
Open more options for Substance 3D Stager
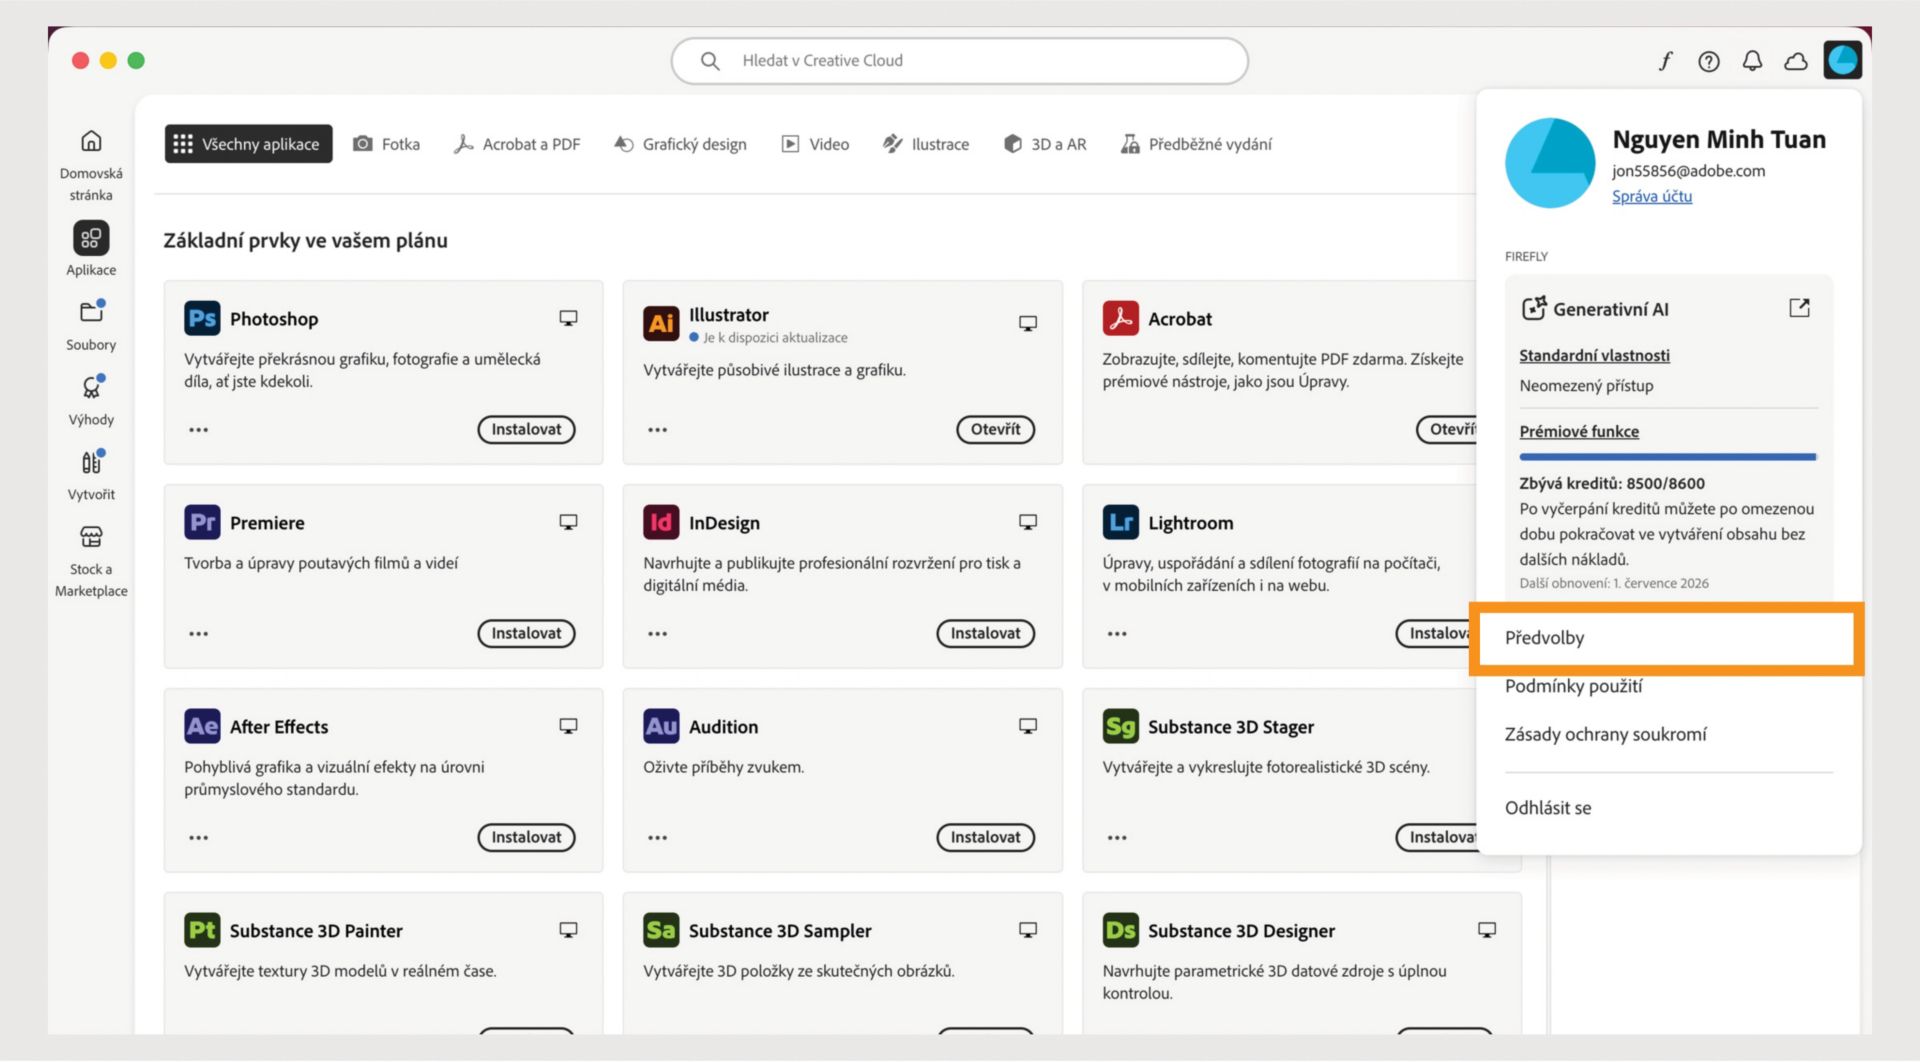[1117, 838]
